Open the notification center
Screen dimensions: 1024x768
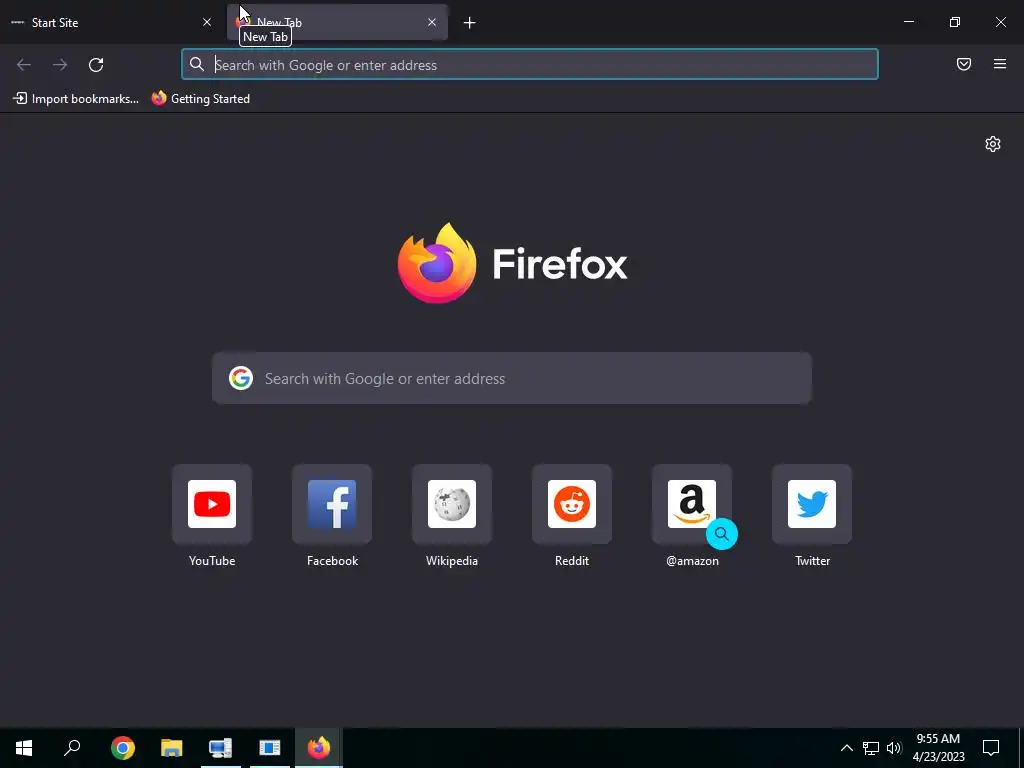point(991,748)
